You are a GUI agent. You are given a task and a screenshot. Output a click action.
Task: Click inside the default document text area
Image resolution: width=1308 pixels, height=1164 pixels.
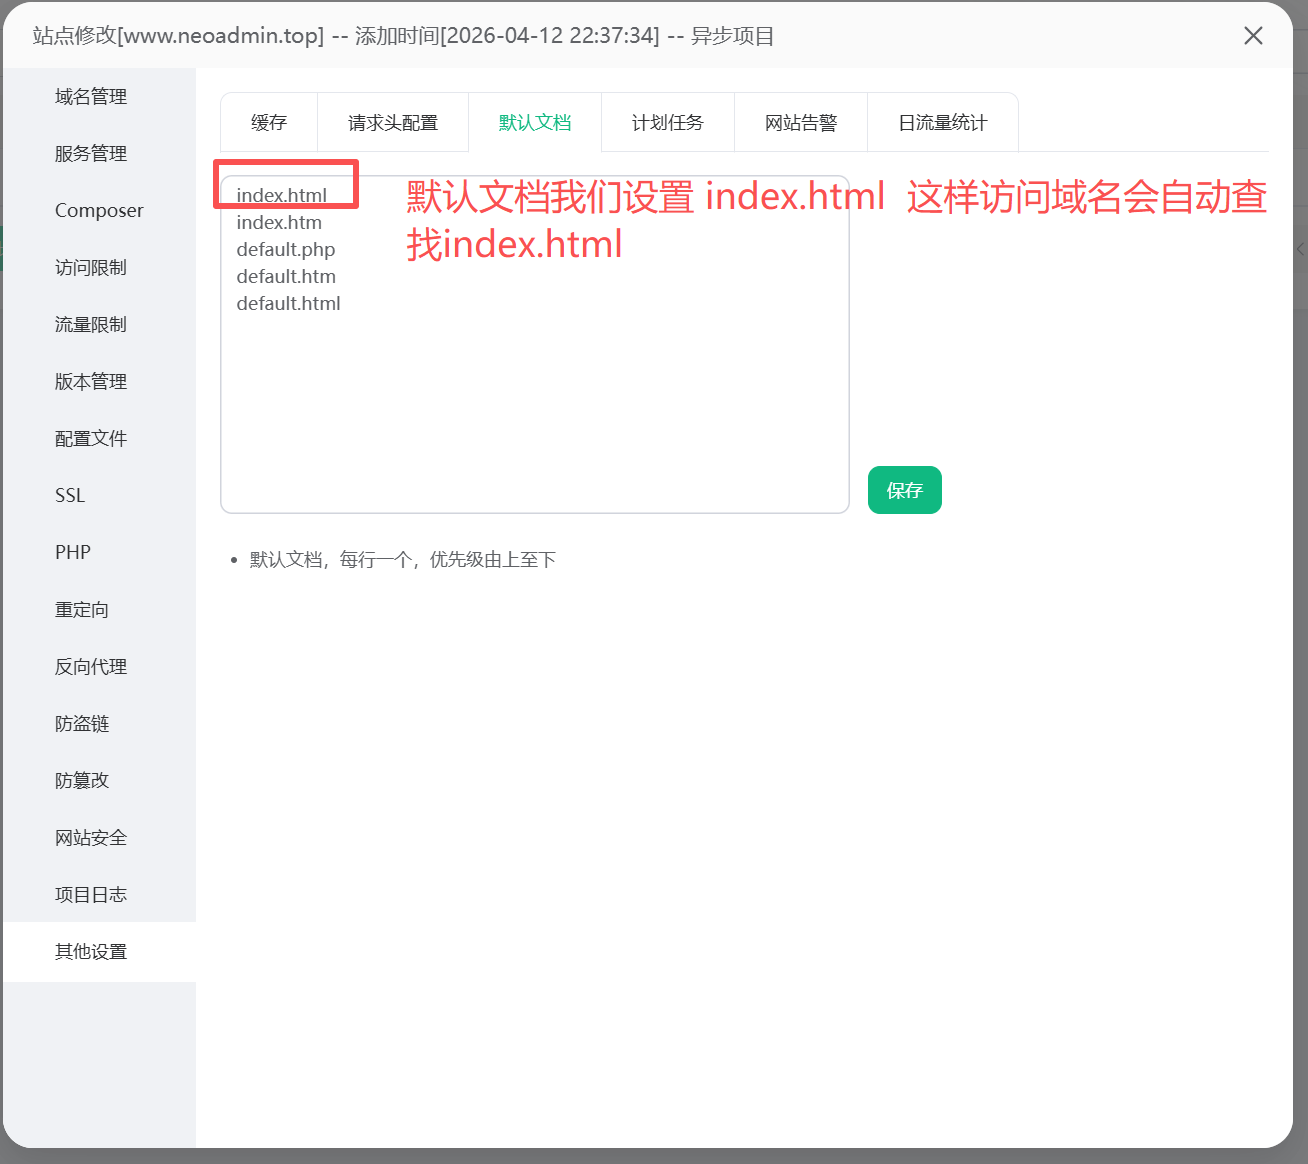tap(535, 400)
